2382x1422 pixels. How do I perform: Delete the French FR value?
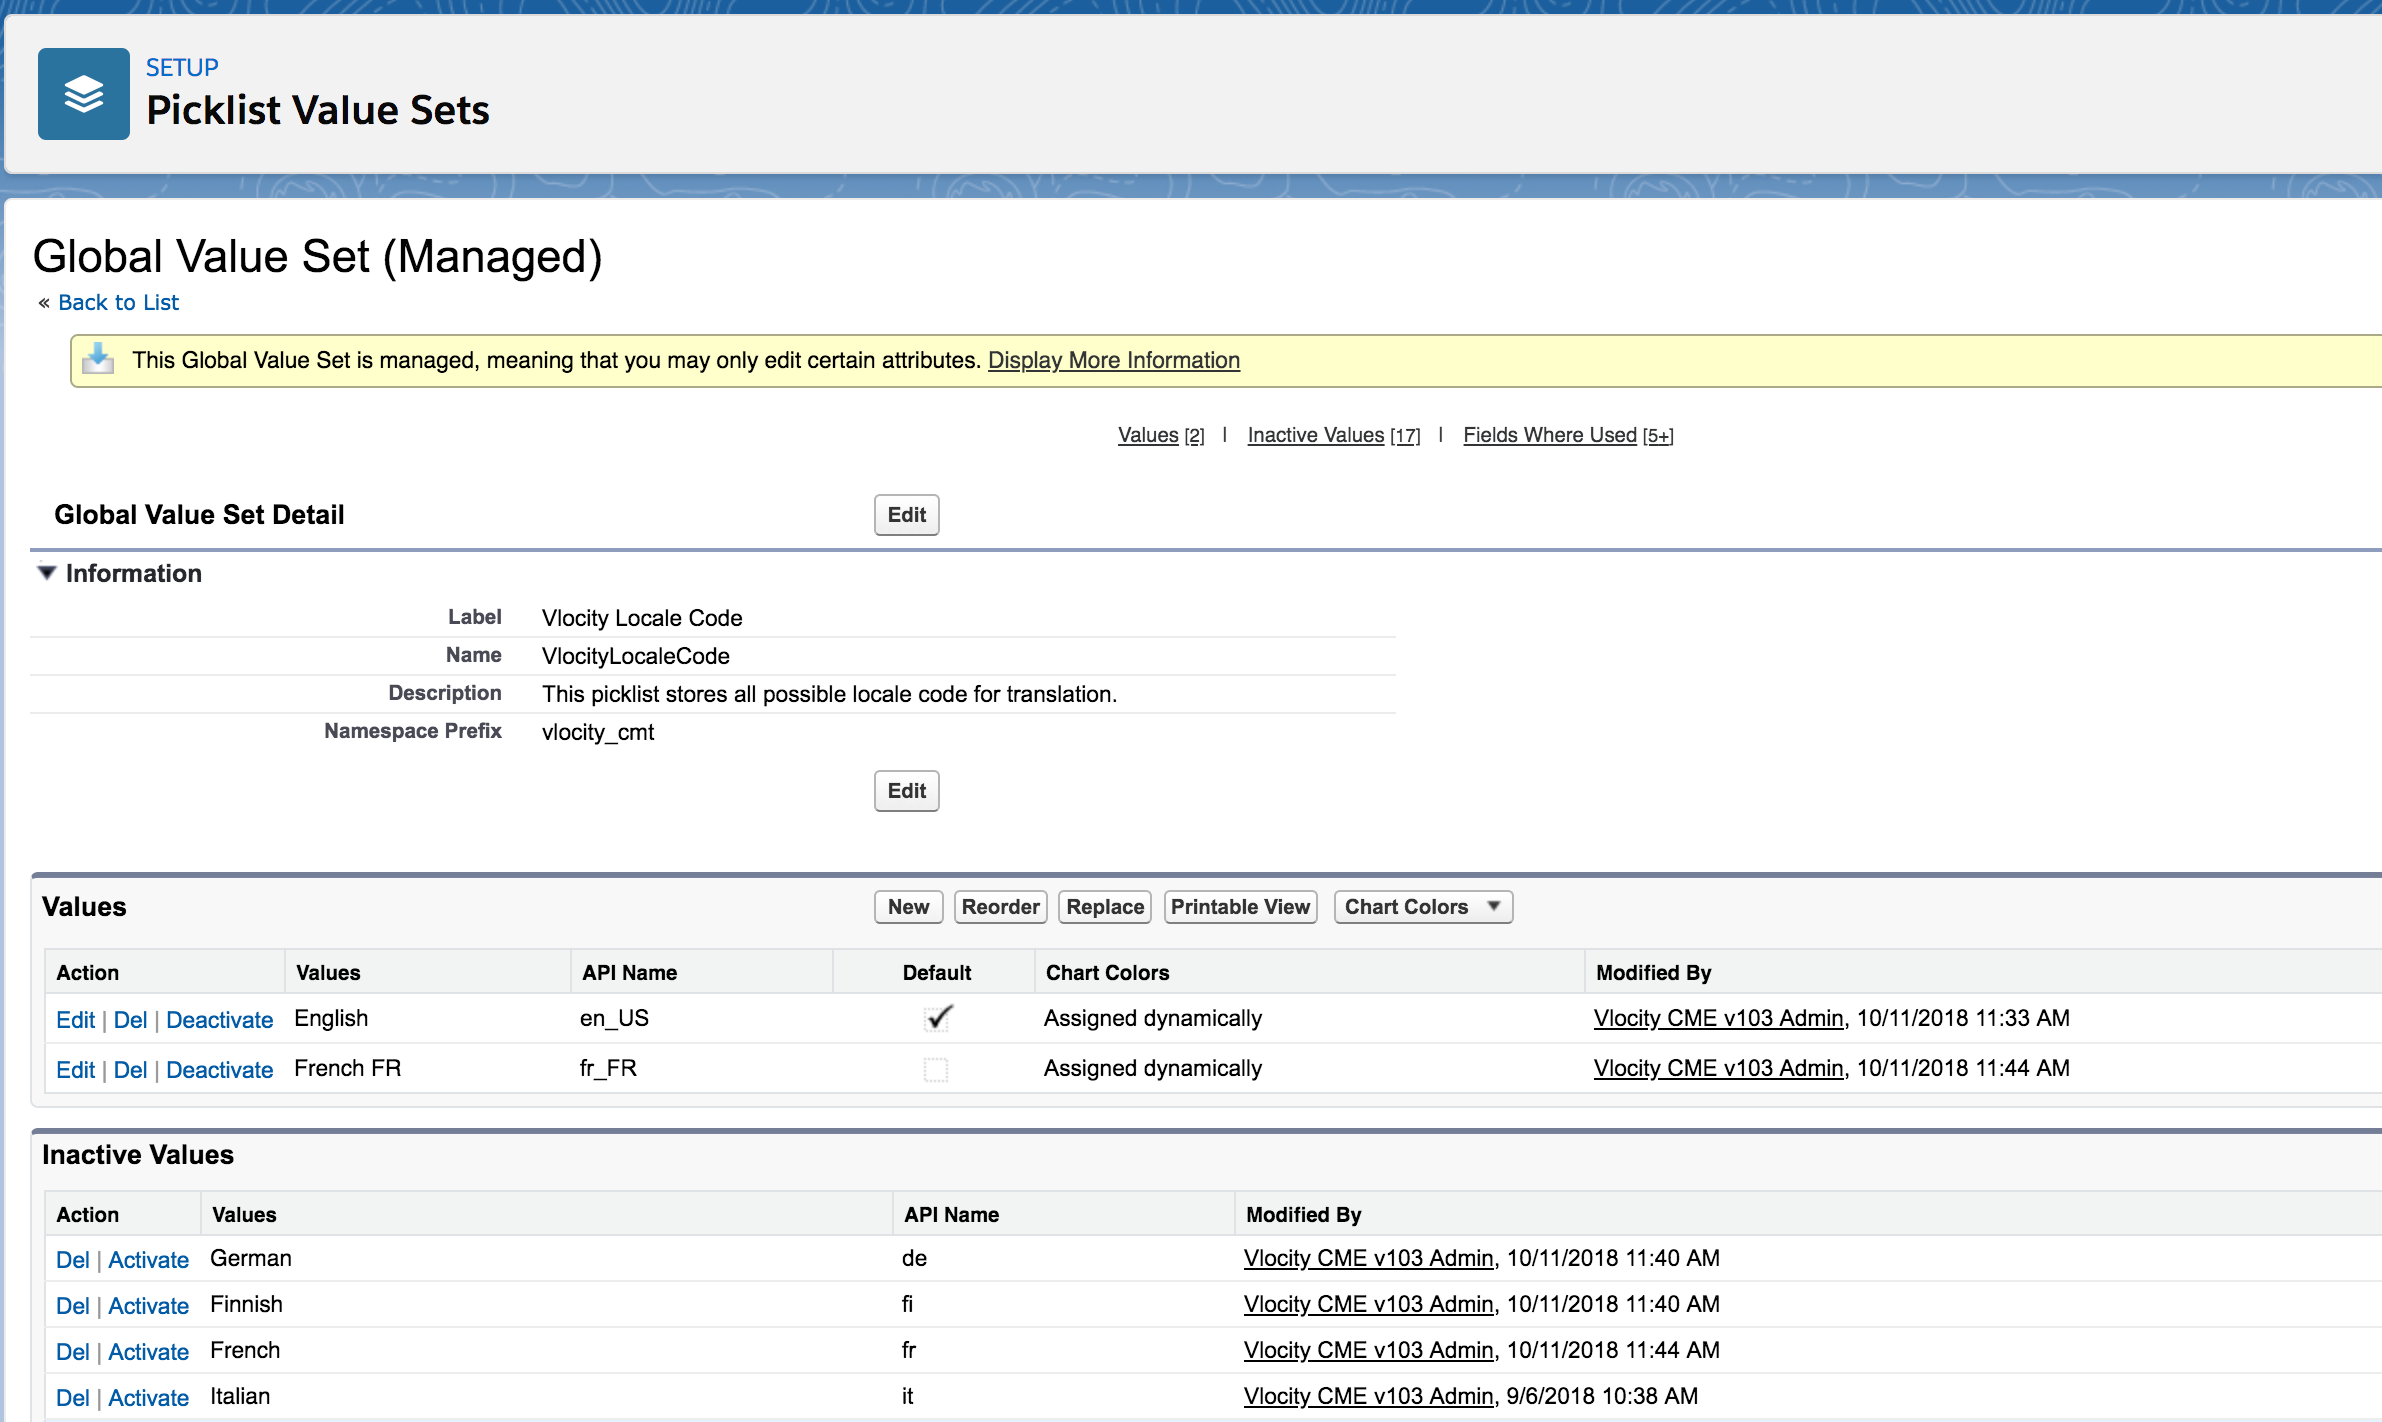130,1070
